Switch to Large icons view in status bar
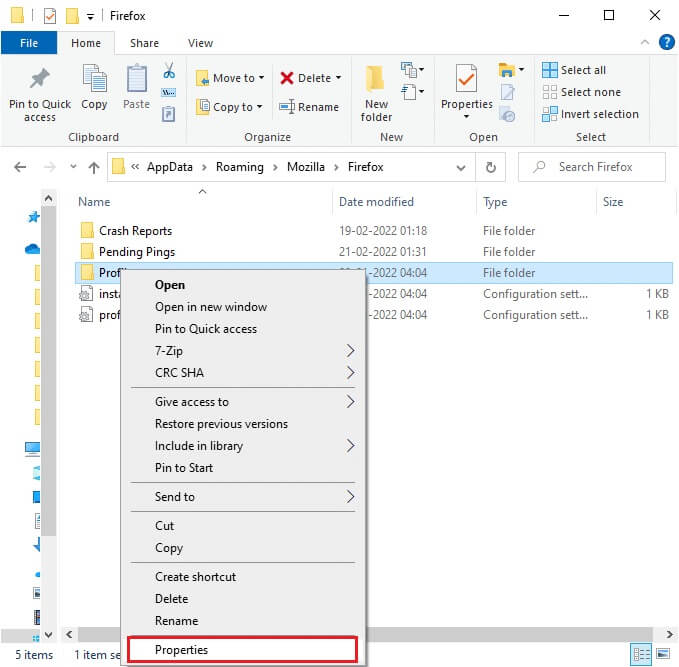This screenshot has height=667, width=679. coord(663,653)
